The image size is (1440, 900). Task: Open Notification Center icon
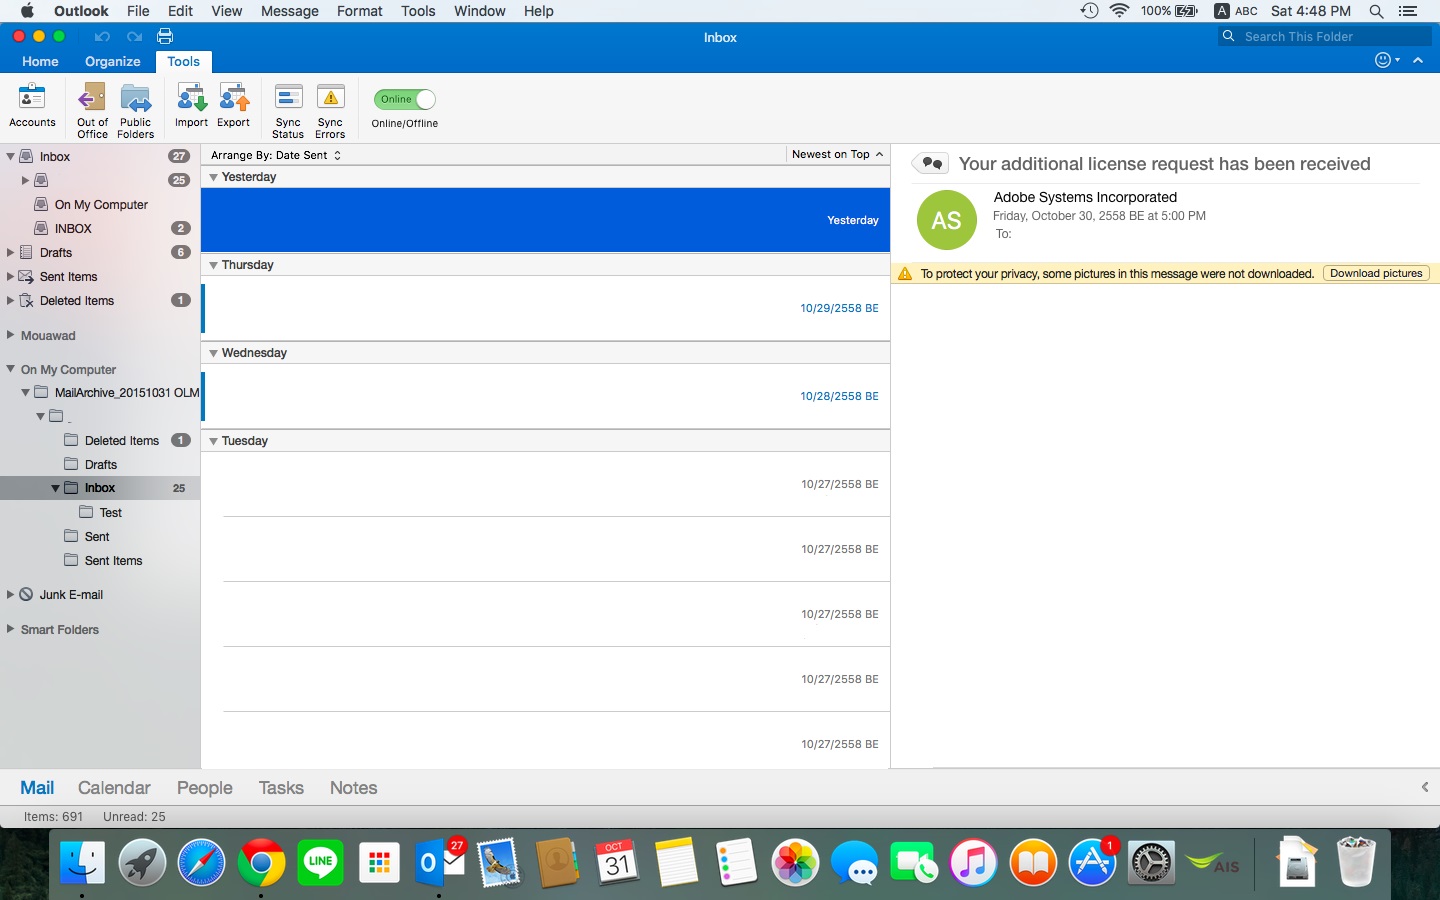click(x=1408, y=11)
